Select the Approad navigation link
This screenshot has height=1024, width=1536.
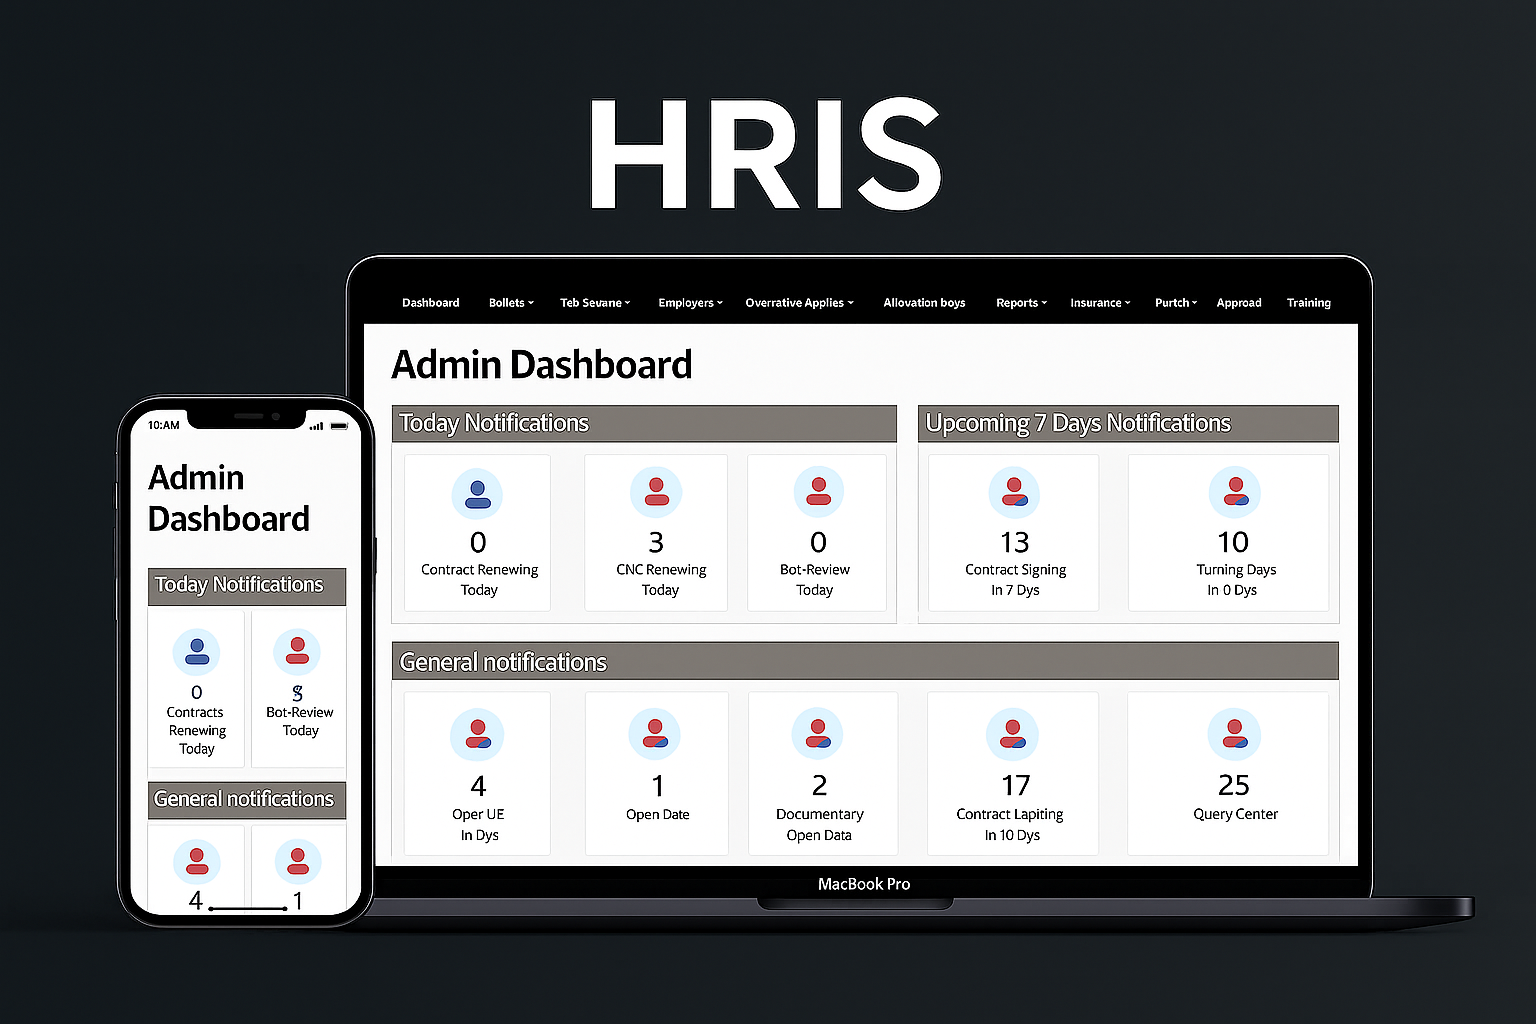[x=1238, y=303]
